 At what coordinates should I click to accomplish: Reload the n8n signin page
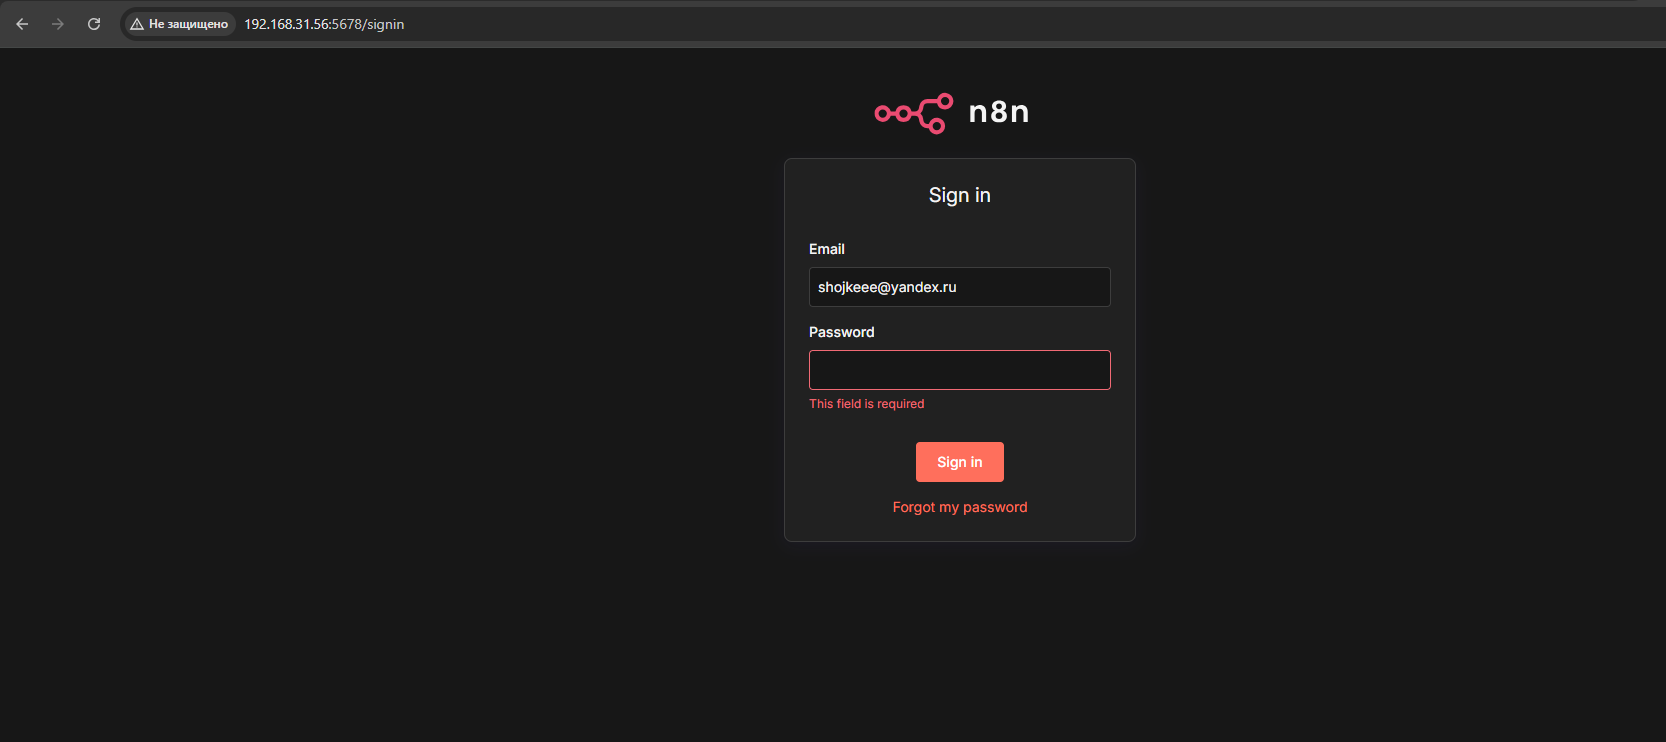pyautogui.click(x=94, y=24)
